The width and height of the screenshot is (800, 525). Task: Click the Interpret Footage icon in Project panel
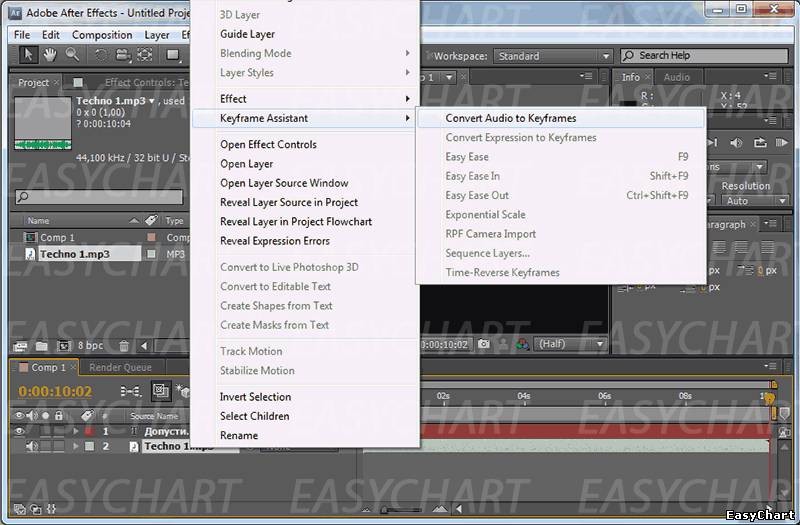(20, 346)
